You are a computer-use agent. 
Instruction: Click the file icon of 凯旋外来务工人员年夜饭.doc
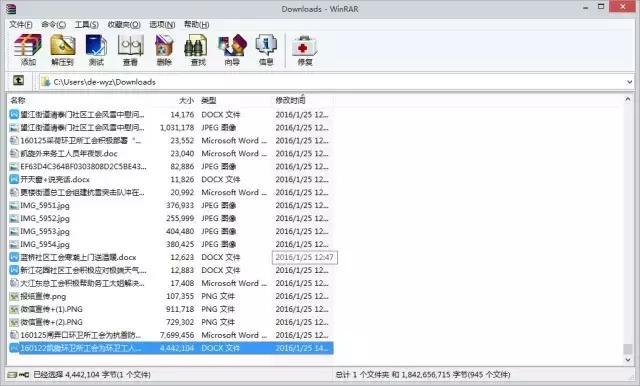(14, 153)
